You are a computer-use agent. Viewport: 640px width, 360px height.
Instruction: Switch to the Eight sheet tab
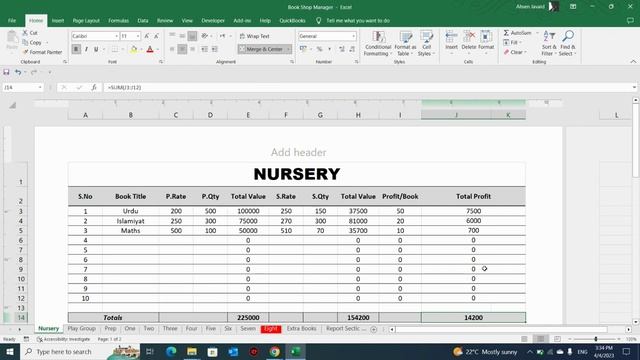tap(271, 329)
